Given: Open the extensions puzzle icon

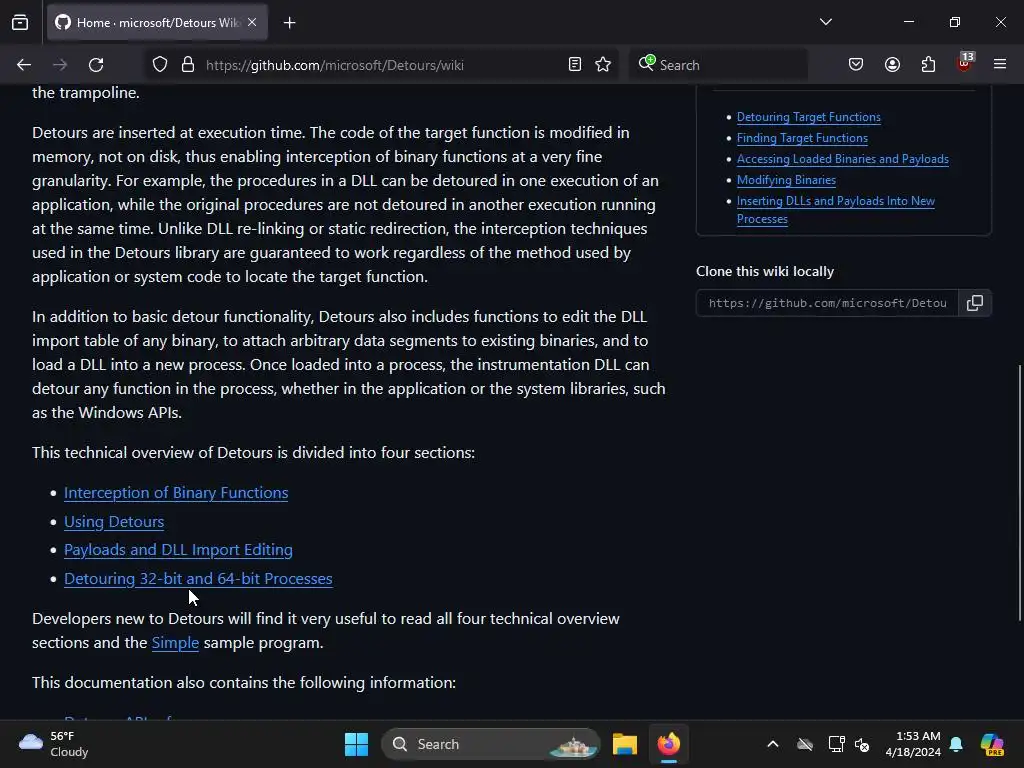Looking at the screenshot, I should click(928, 65).
